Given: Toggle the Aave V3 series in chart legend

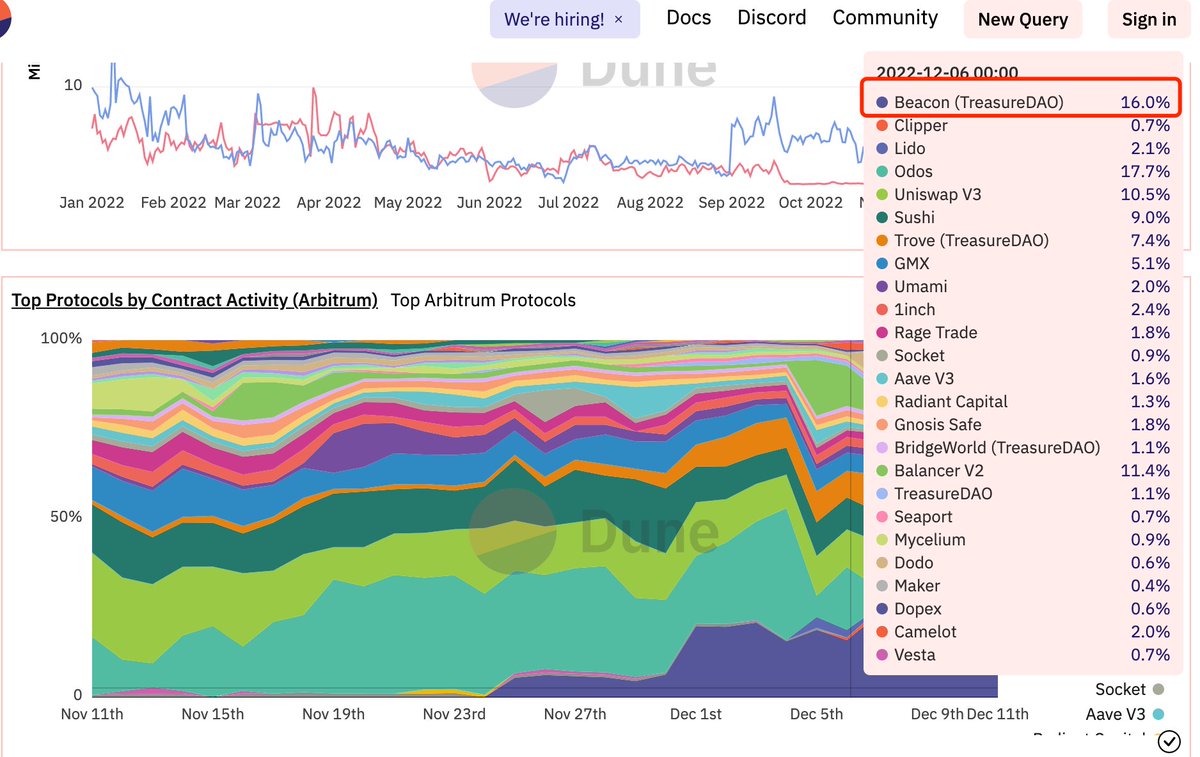Looking at the screenshot, I should (1125, 714).
